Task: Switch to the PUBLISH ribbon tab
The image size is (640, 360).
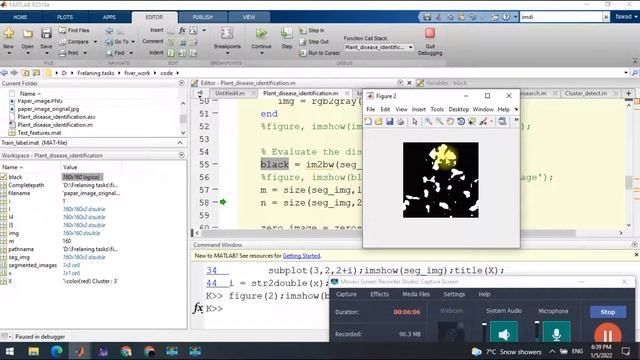Action: pyautogui.click(x=202, y=17)
